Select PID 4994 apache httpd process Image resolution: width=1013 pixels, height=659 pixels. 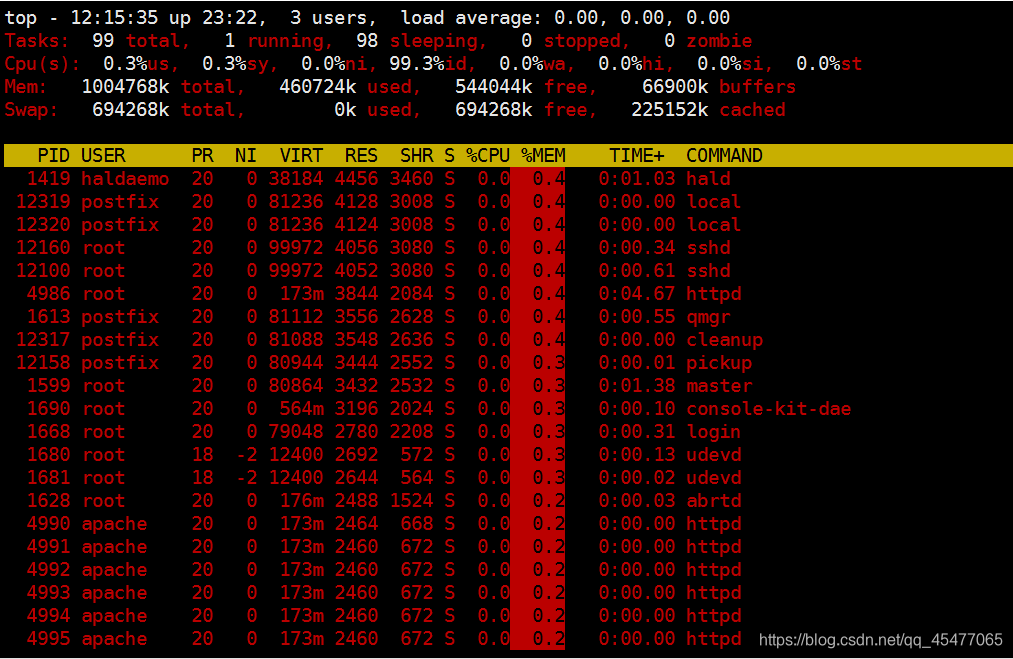tap(48, 616)
